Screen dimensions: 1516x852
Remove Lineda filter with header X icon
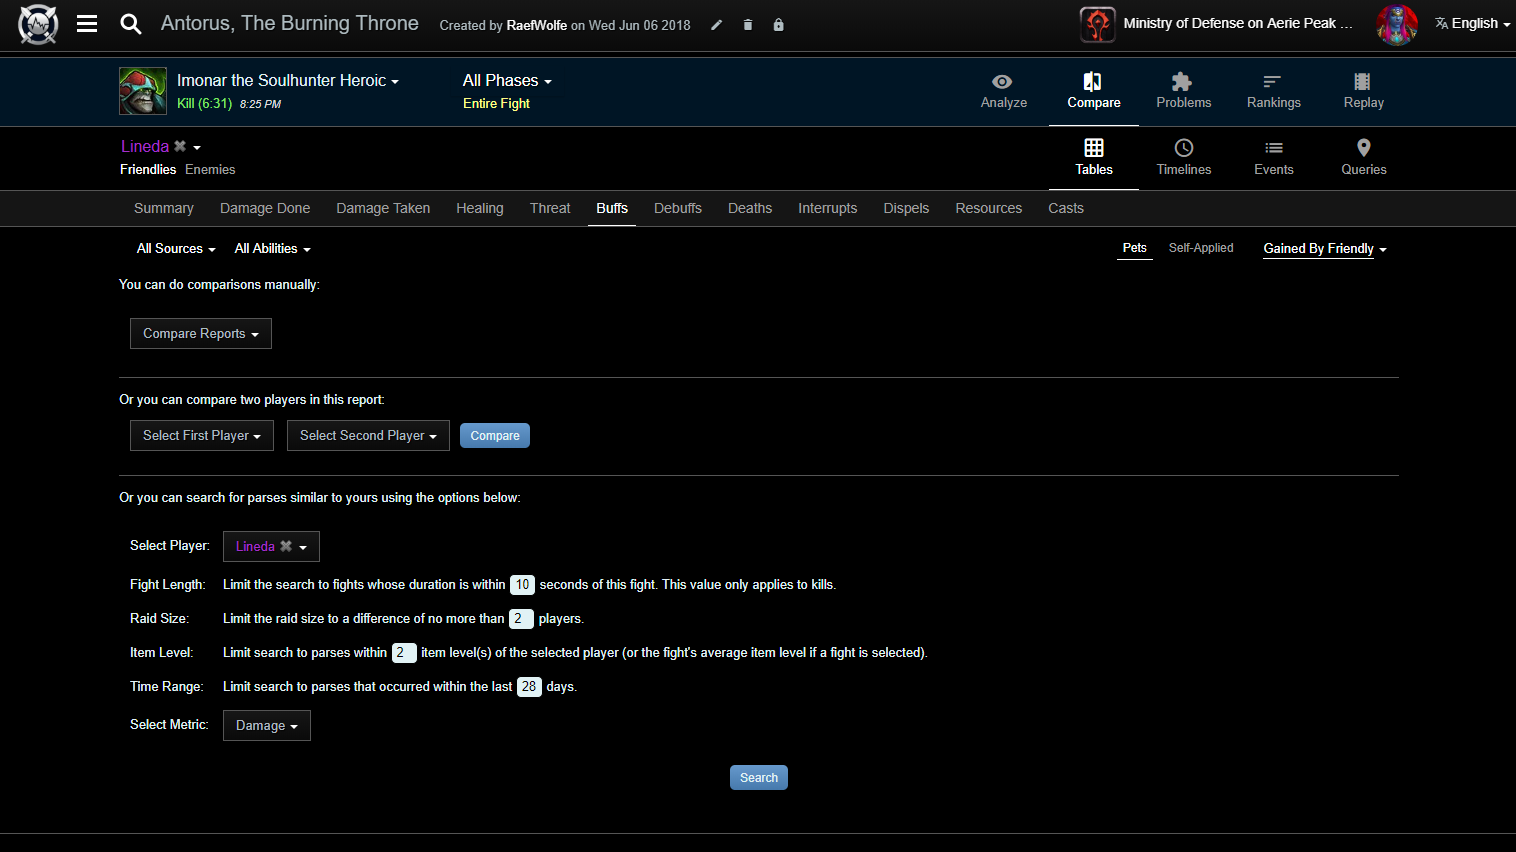click(x=180, y=146)
